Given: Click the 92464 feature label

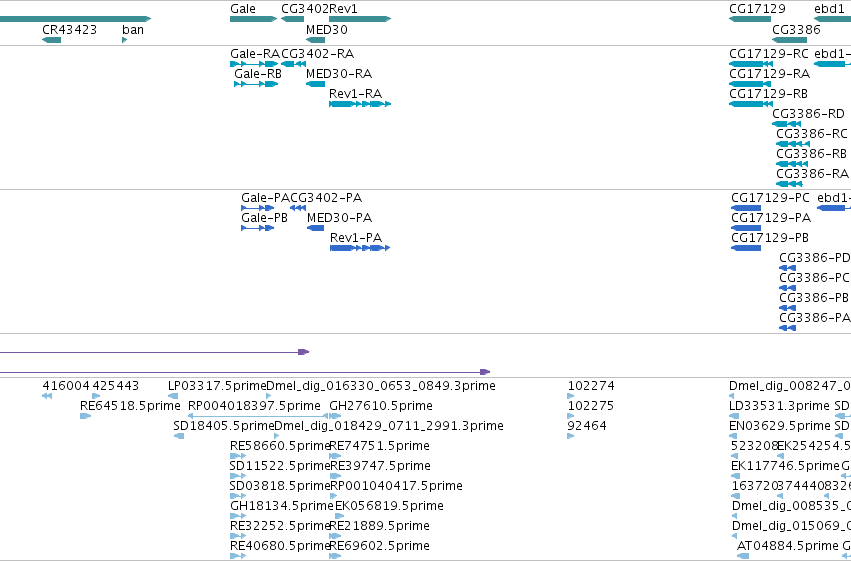Looking at the screenshot, I should coord(587,426).
